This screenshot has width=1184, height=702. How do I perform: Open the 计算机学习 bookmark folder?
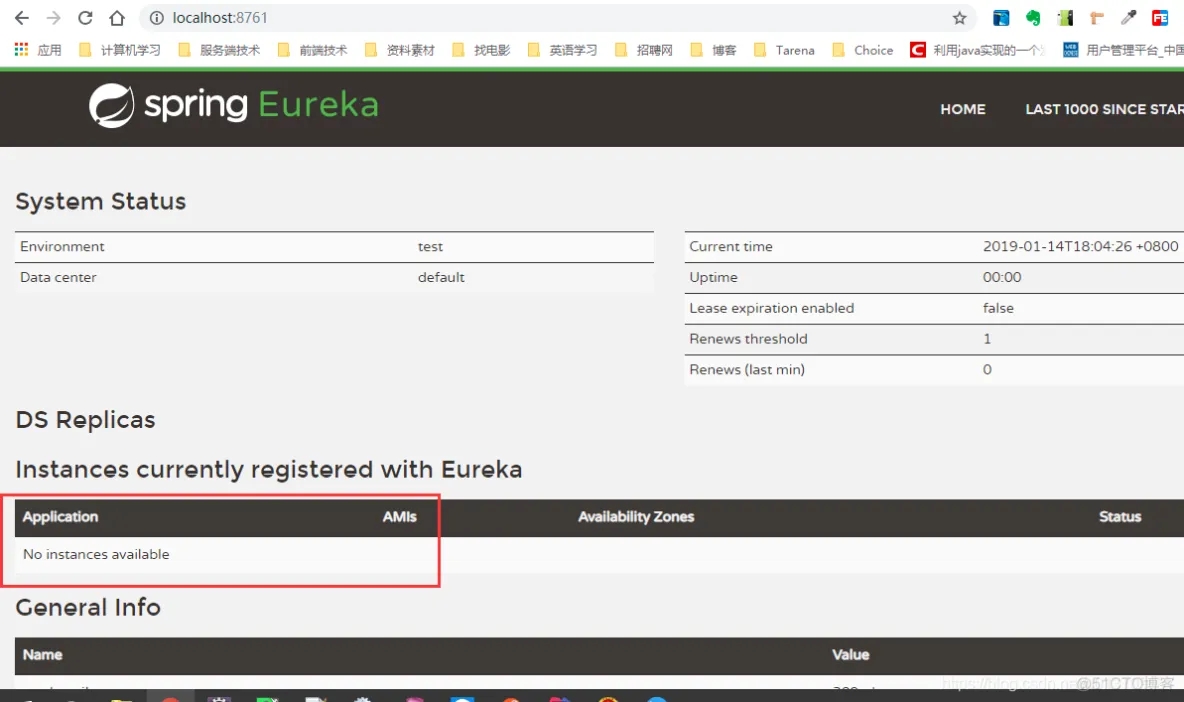pos(120,50)
